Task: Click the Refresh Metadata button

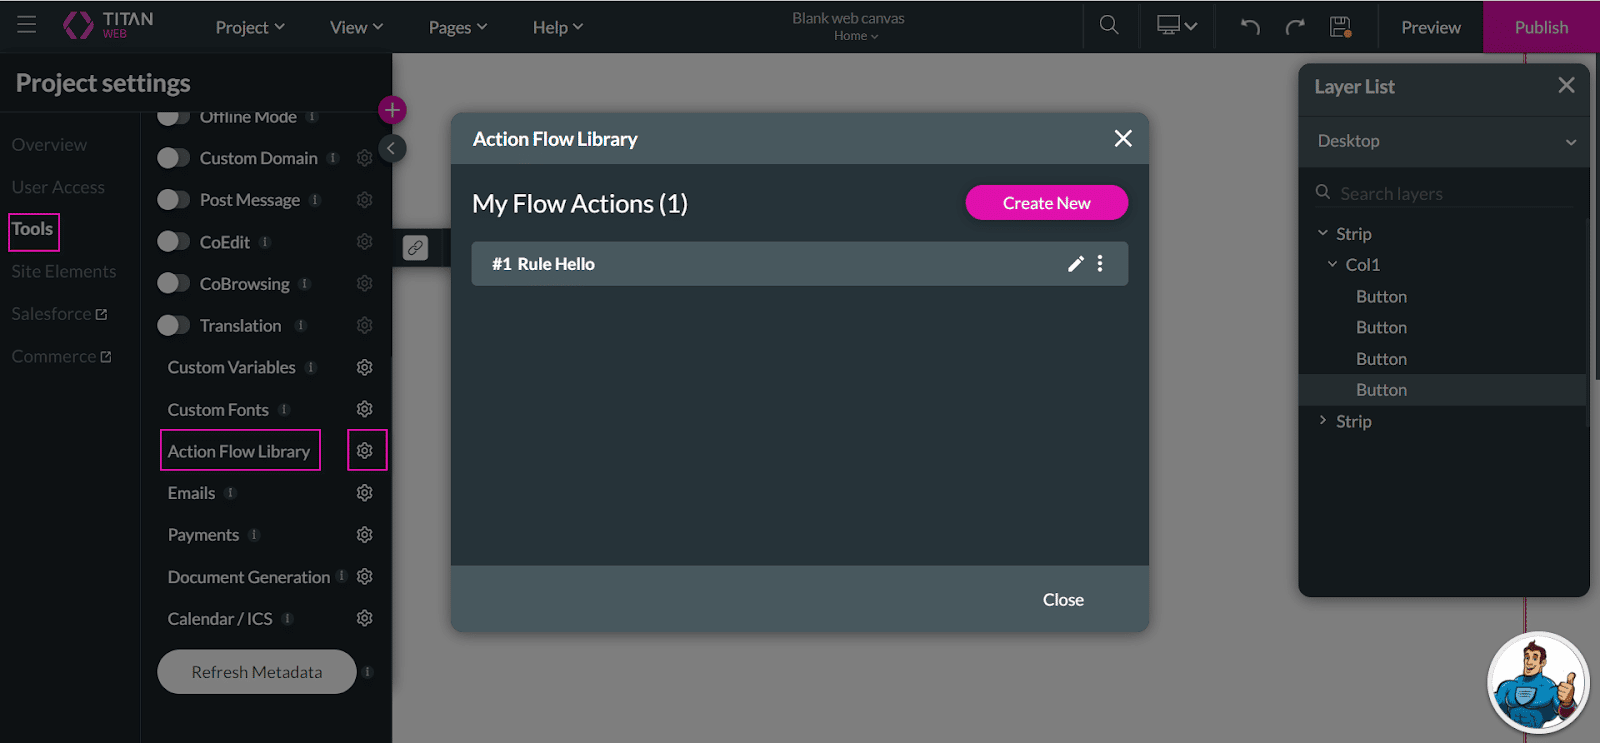Action: pyautogui.click(x=257, y=672)
